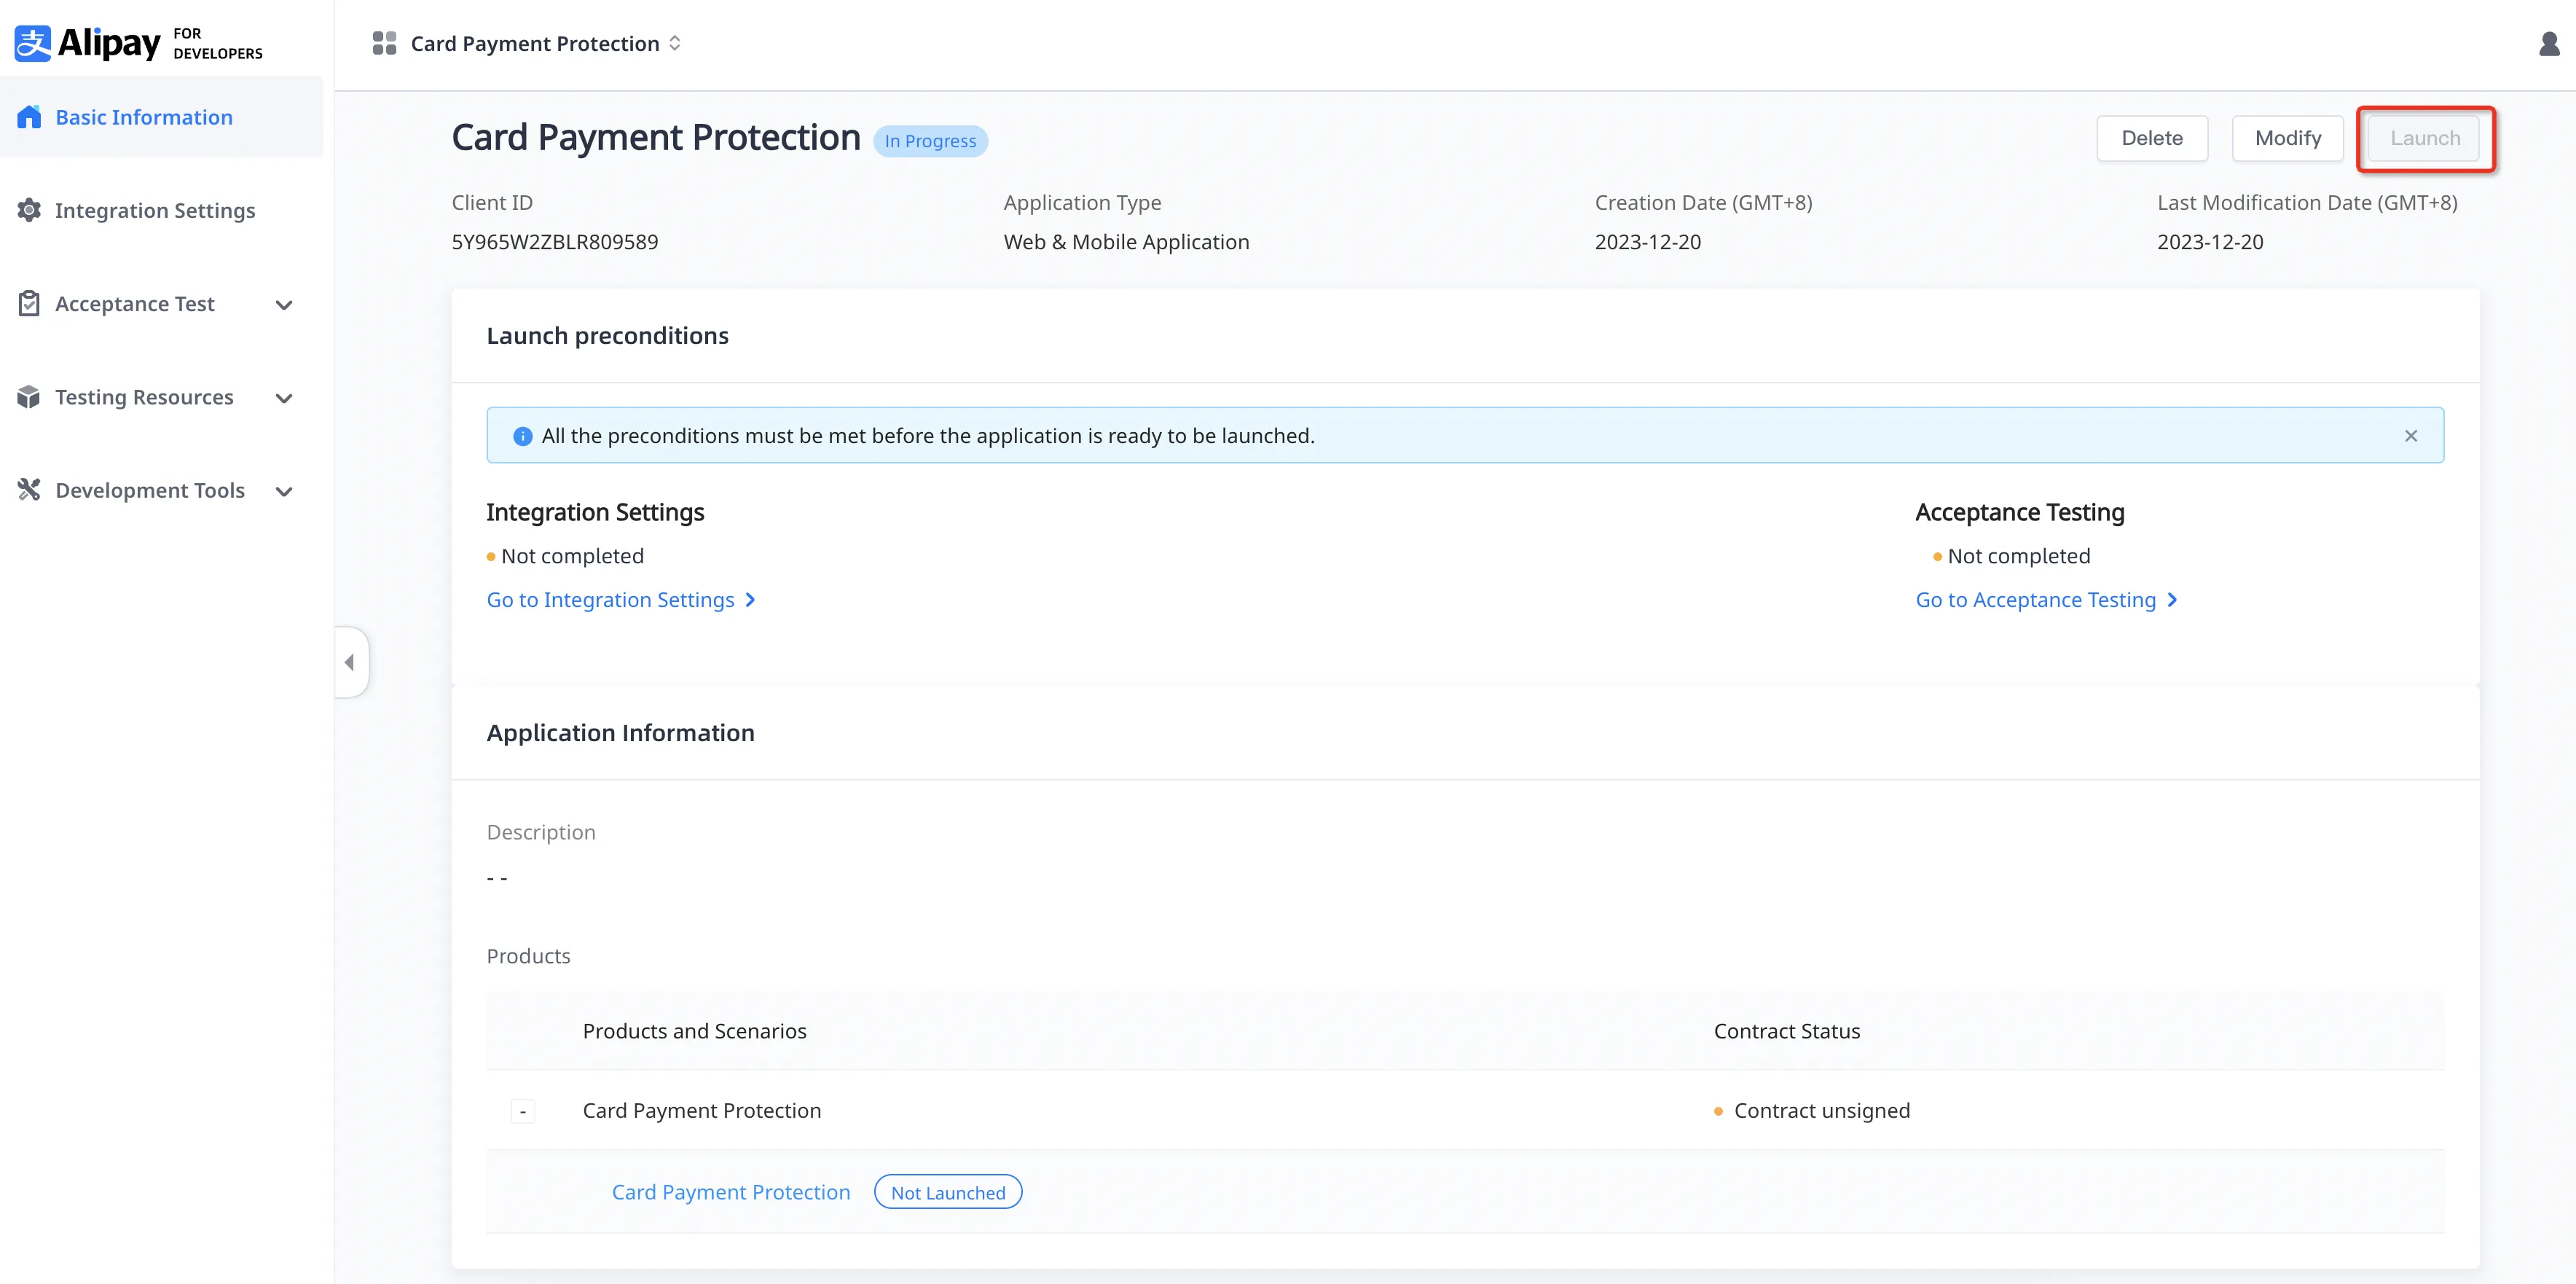Image resolution: width=2576 pixels, height=1284 pixels.
Task: Click the Testing Resources cube icon
Action: pos(29,397)
